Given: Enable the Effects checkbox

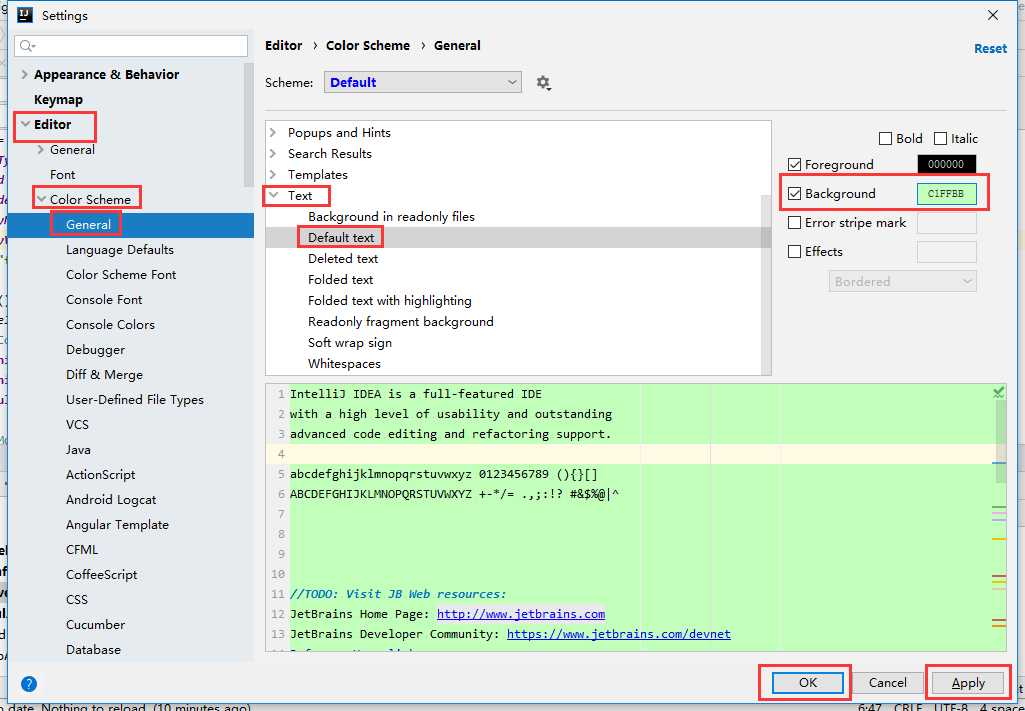Looking at the screenshot, I should [x=795, y=252].
